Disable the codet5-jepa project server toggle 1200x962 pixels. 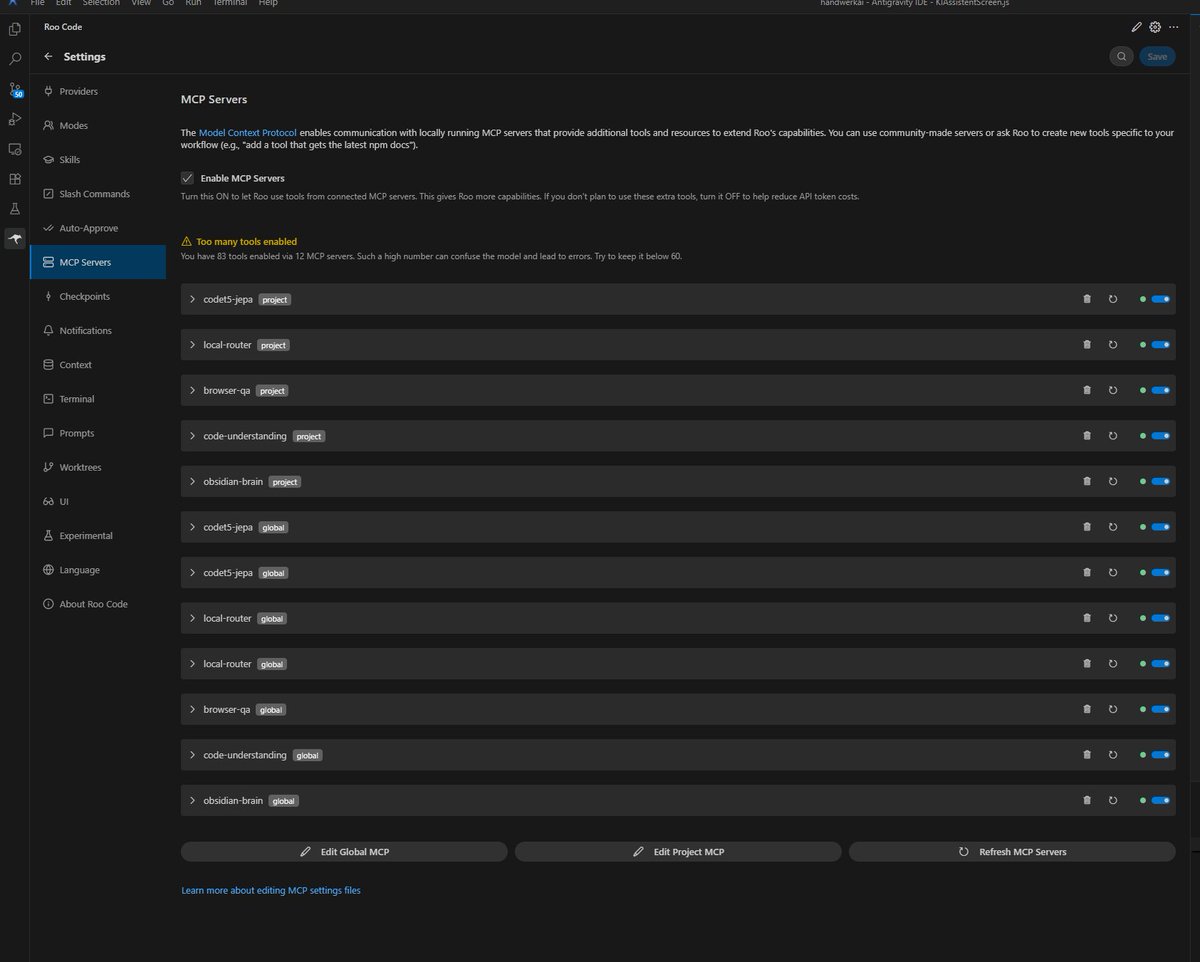pyautogui.click(x=1160, y=299)
